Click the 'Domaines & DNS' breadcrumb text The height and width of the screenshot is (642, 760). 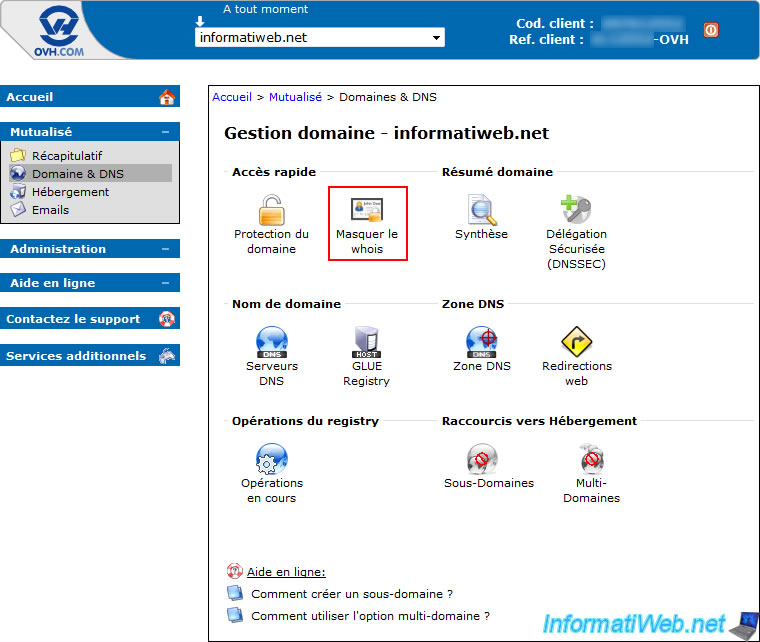(x=388, y=97)
